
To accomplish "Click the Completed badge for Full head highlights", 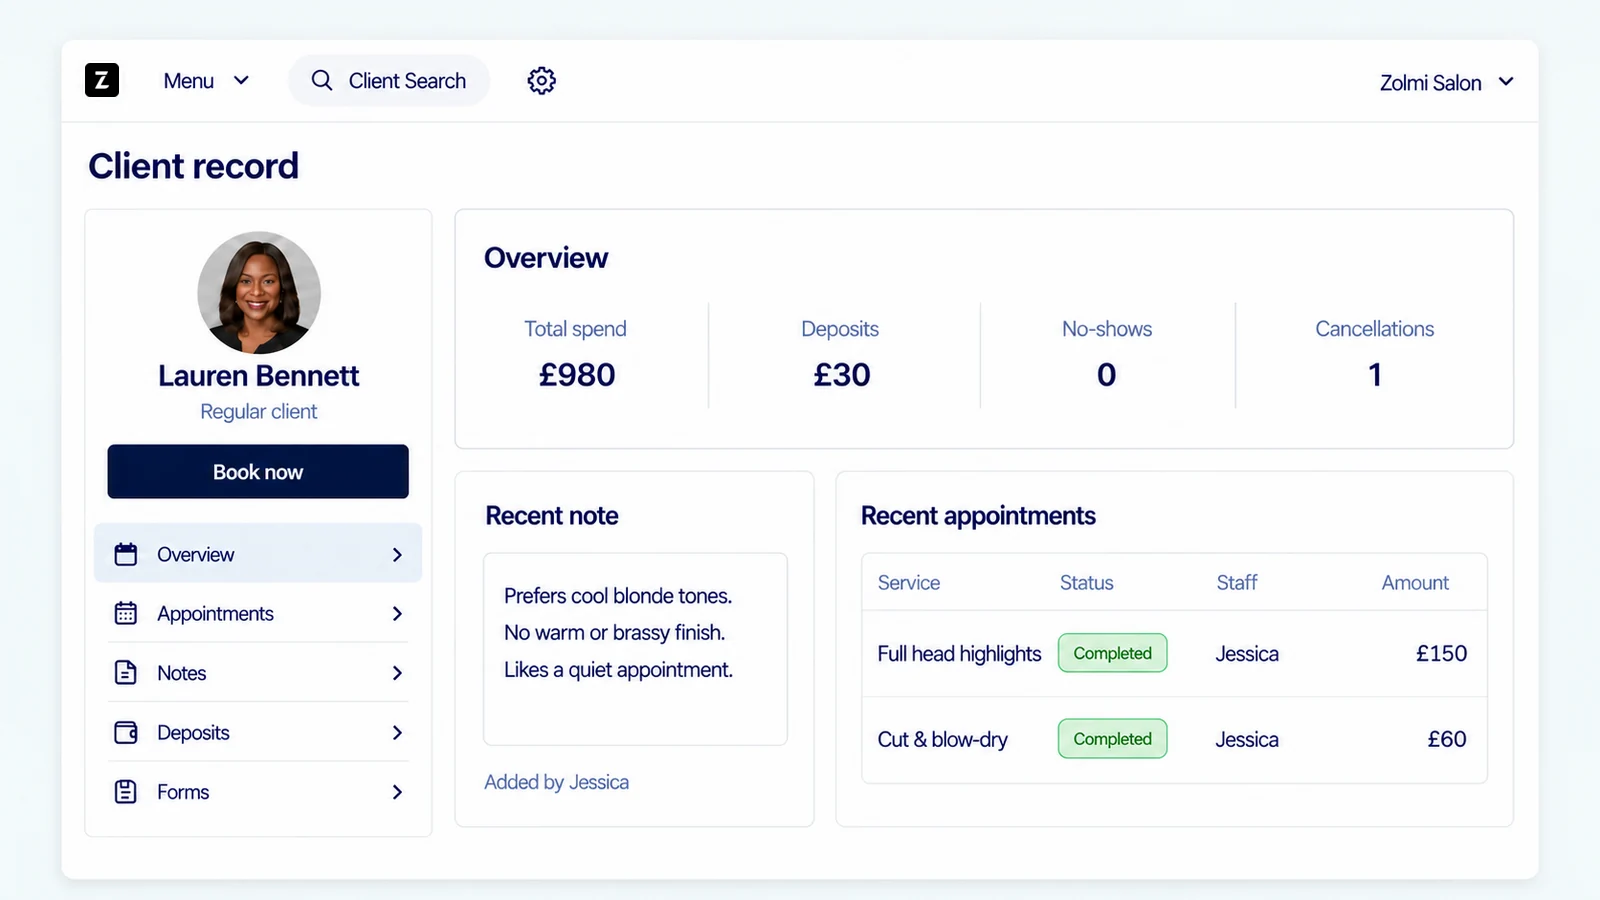I will [1112, 653].
